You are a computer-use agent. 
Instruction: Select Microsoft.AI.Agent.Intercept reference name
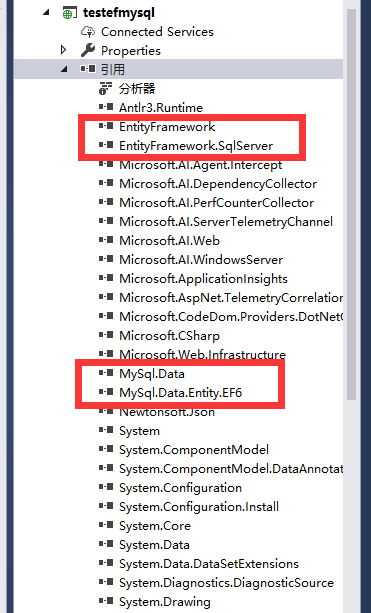tap(200, 165)
